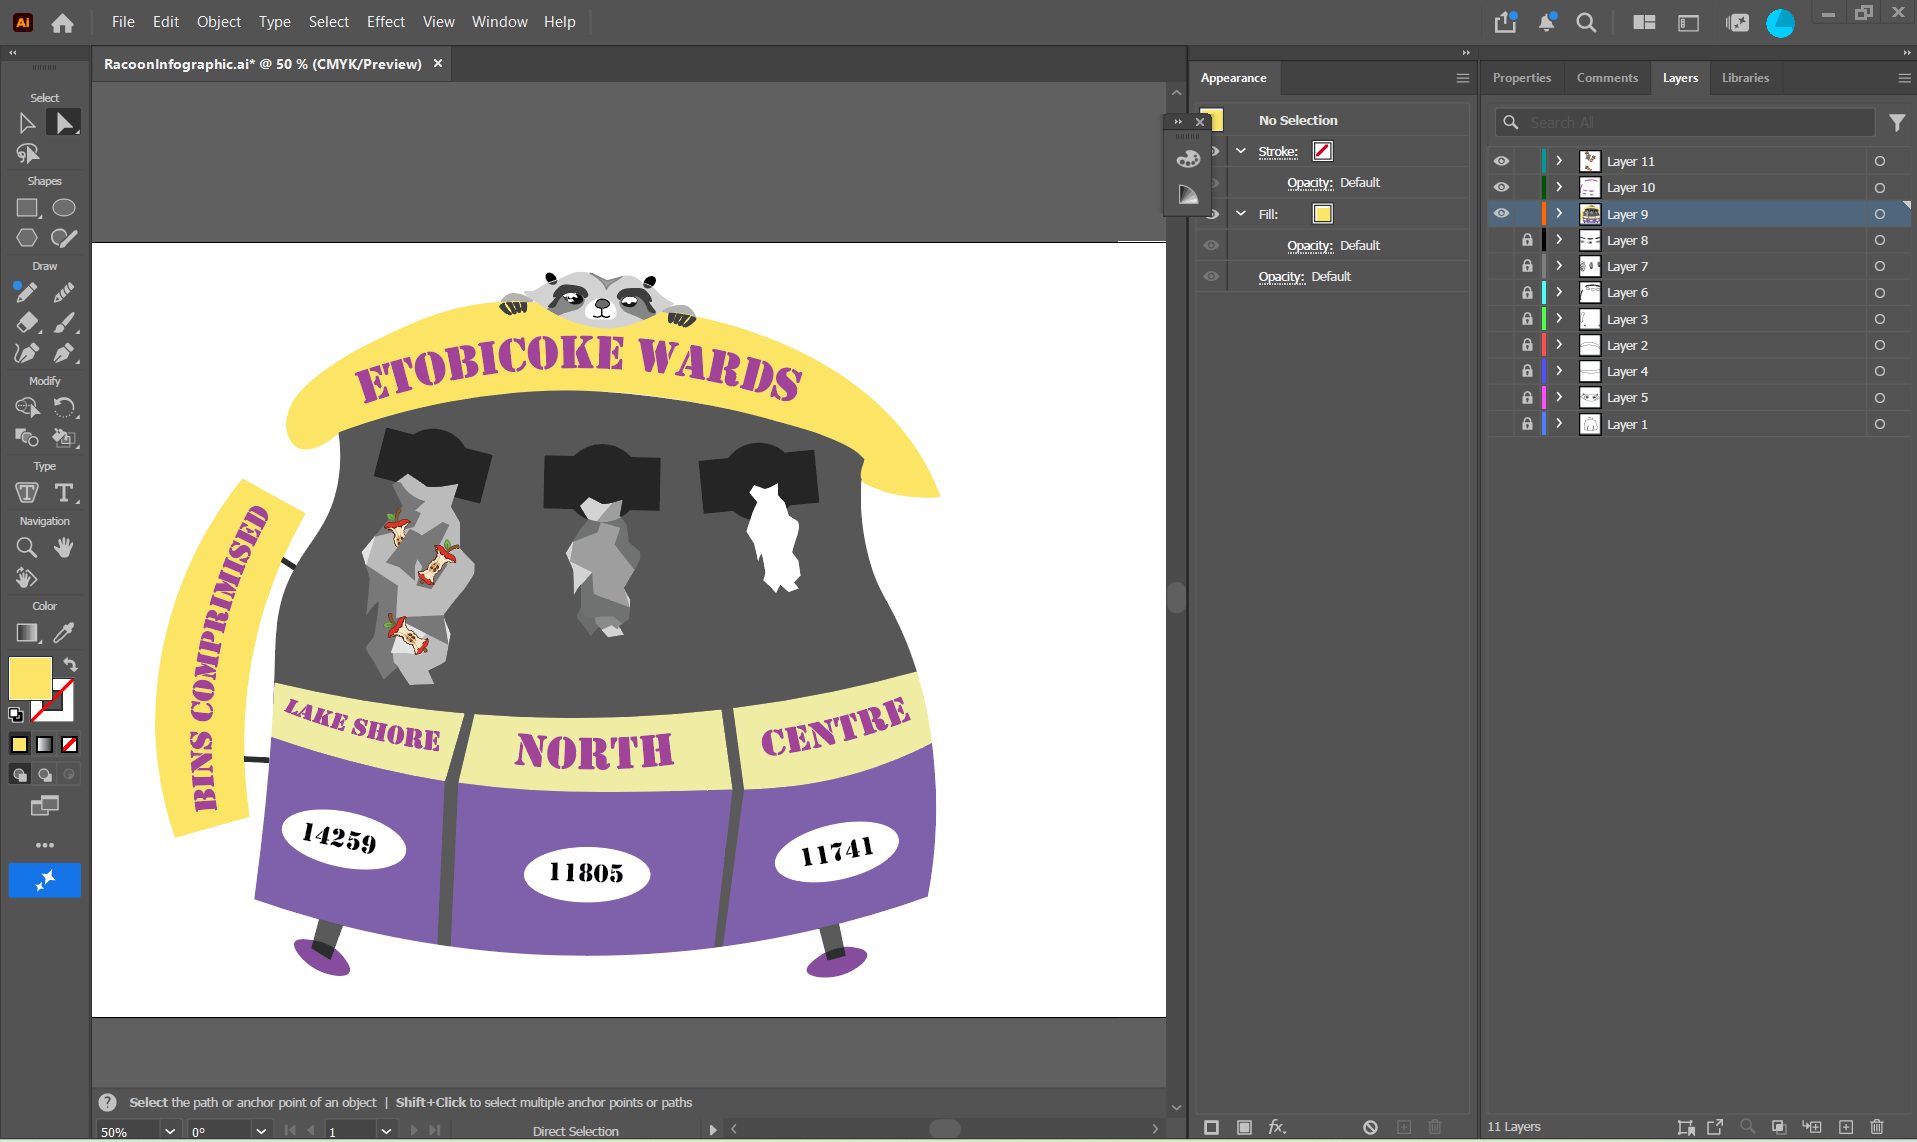
Task: Switch to the Libraries tab
Action: pyautogui.click(x=1745, y=77)
